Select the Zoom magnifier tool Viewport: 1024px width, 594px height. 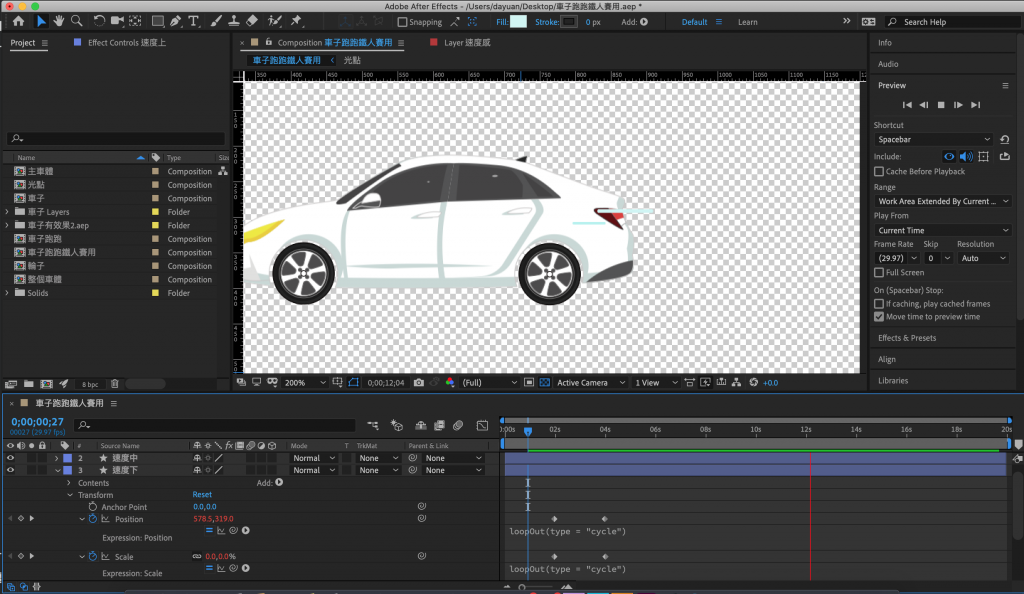77,21
